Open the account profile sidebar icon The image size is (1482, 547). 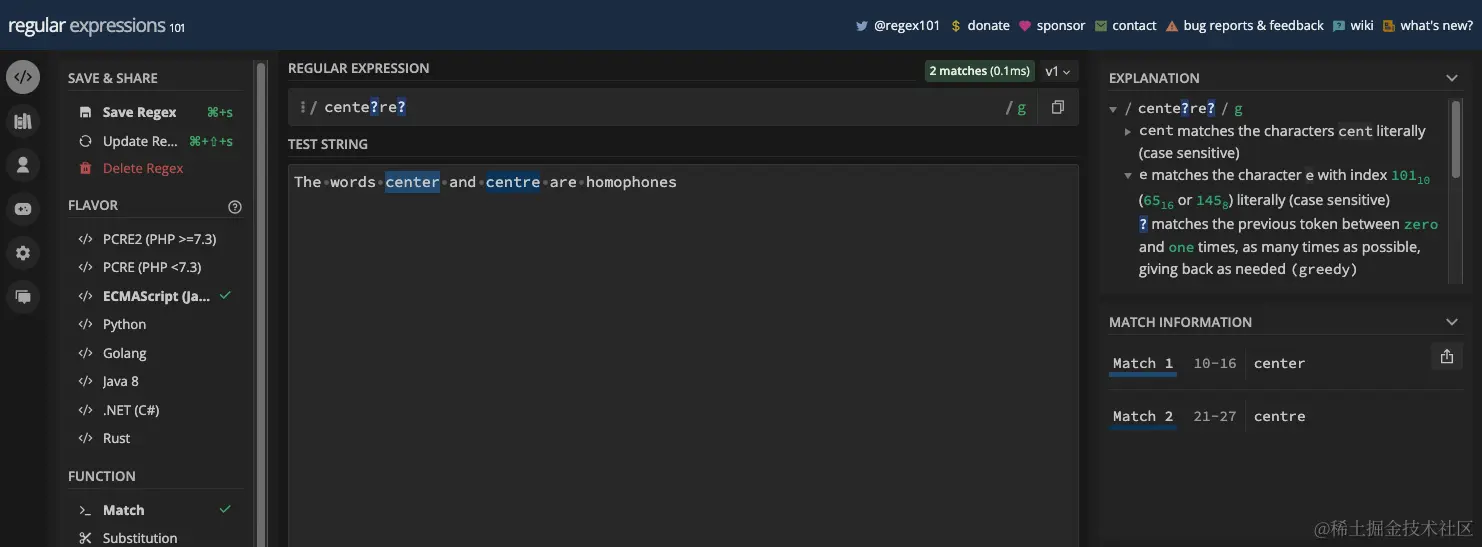(x=23, y=165)
